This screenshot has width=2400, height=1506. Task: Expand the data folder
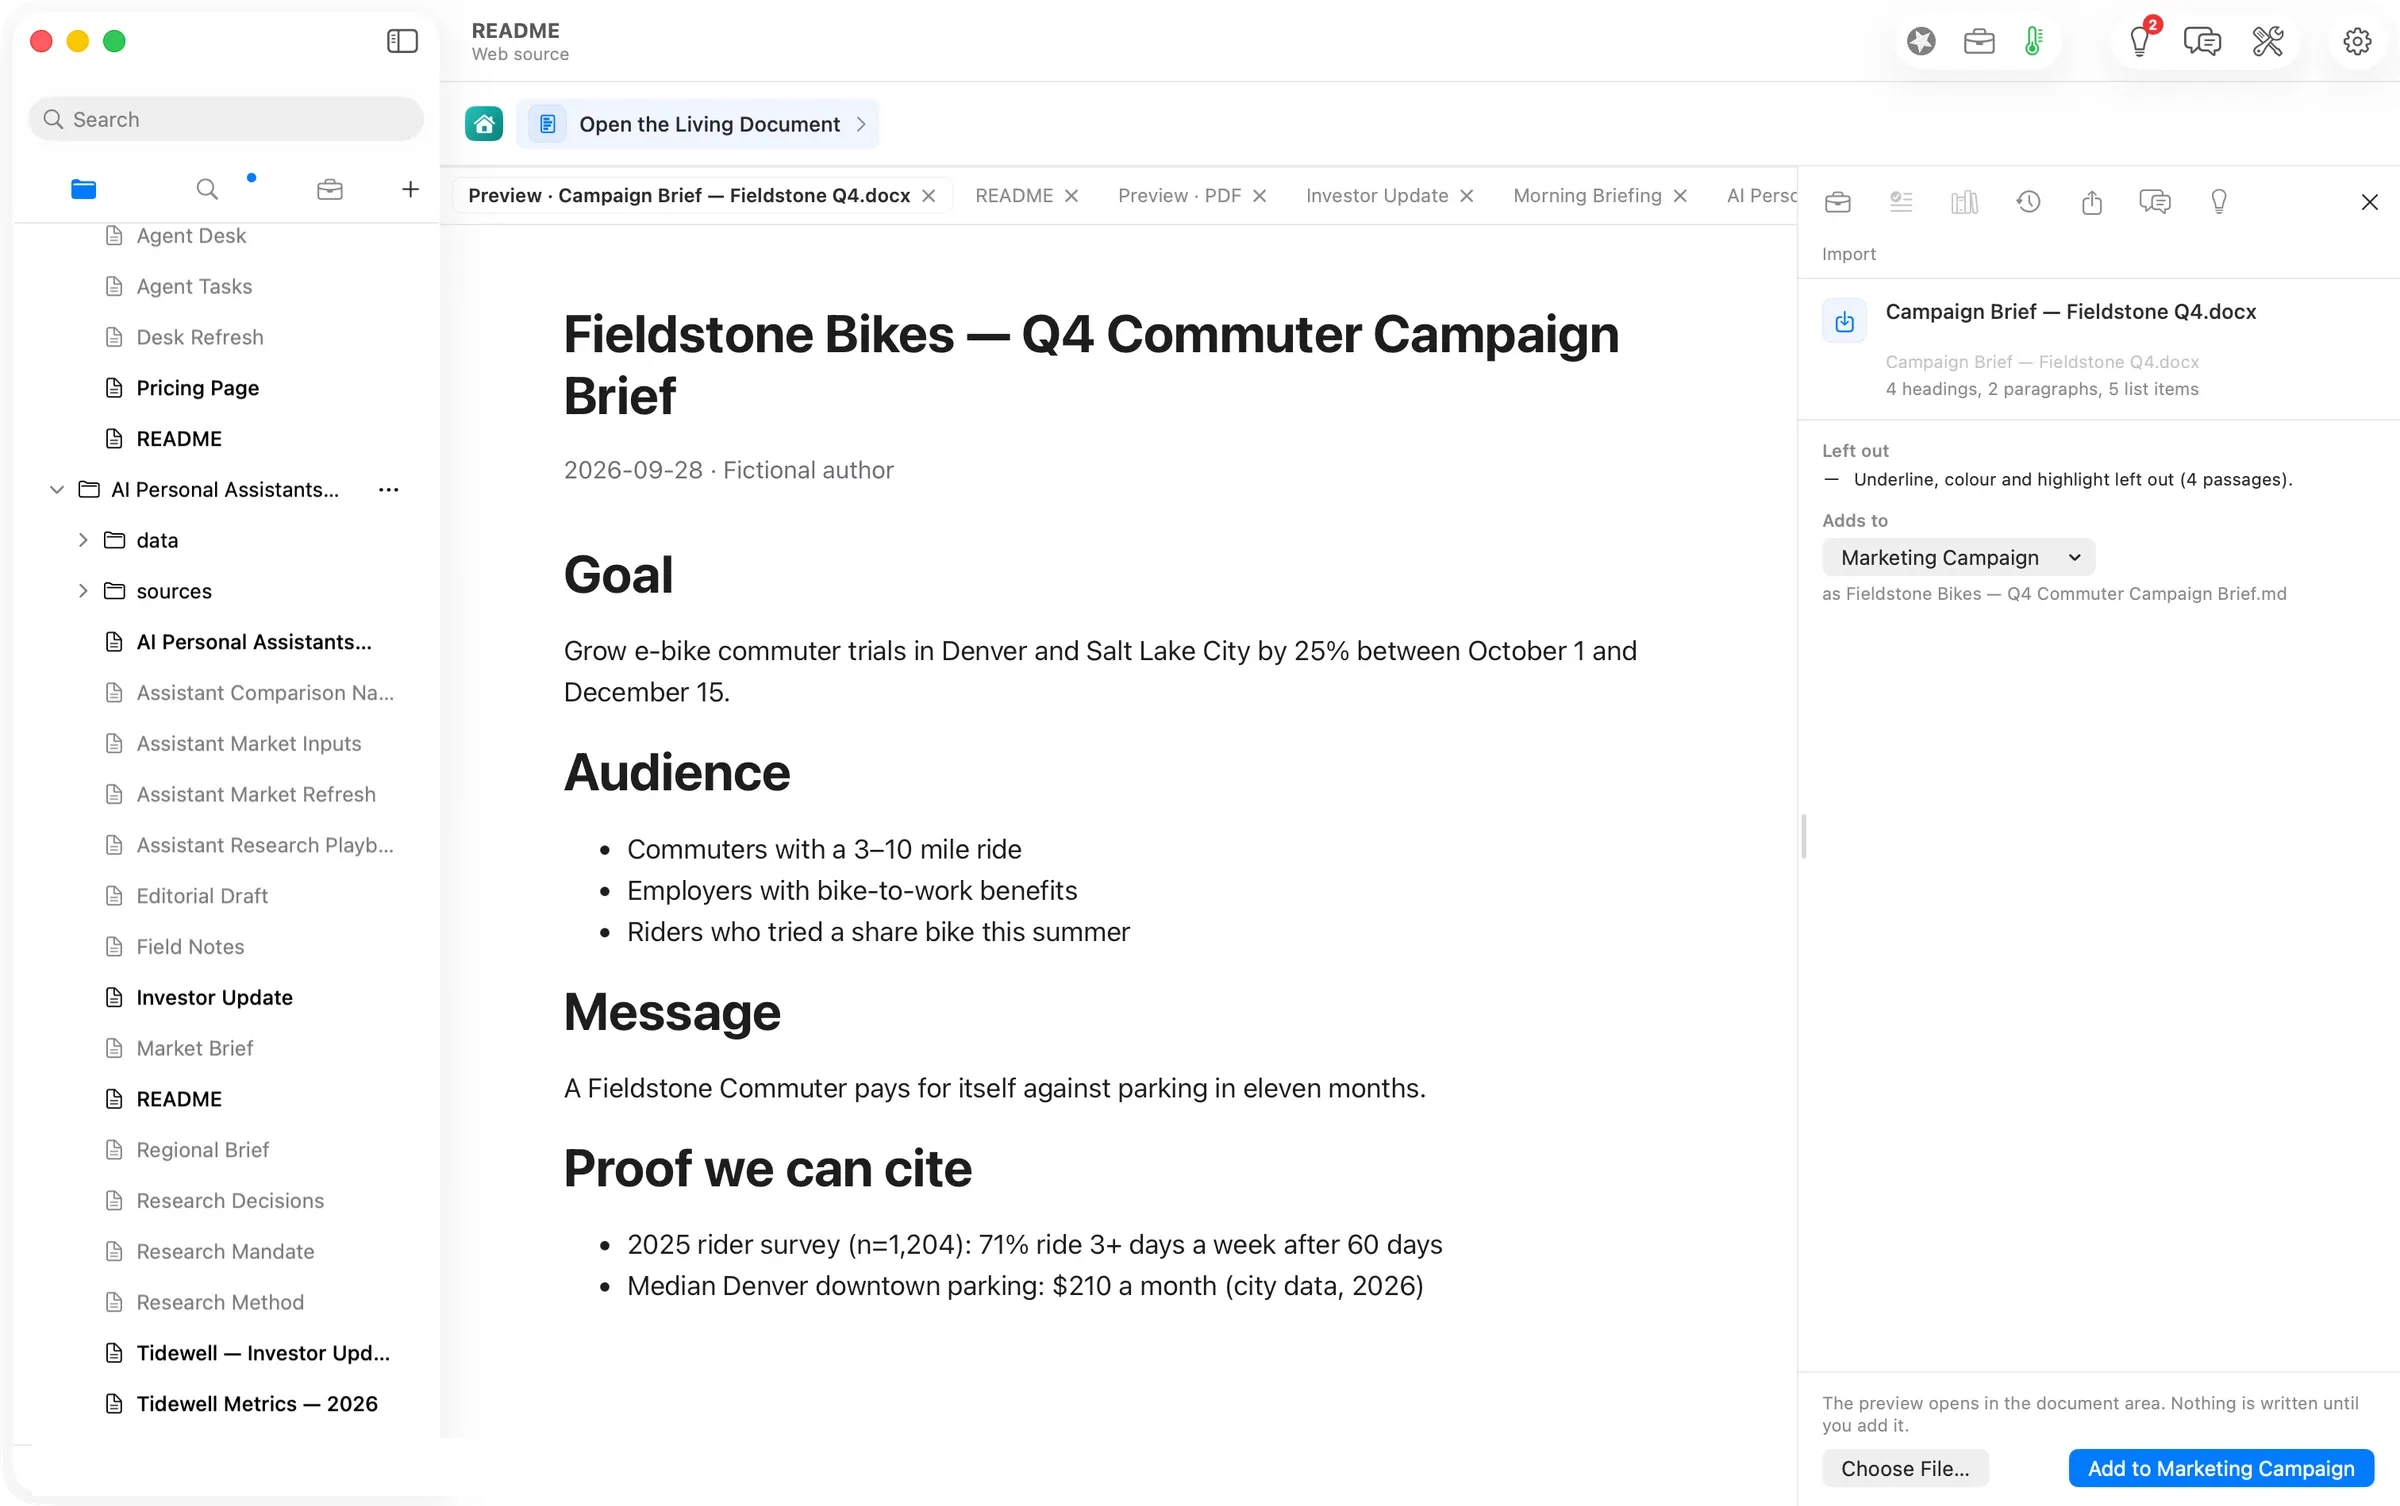coord(83,540)
